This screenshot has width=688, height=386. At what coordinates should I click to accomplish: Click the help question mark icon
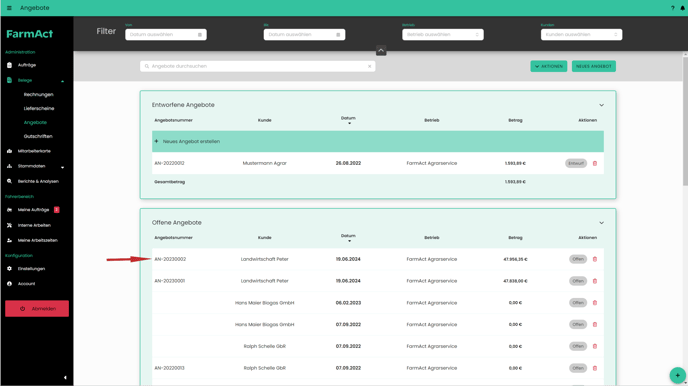coord(673,8)
